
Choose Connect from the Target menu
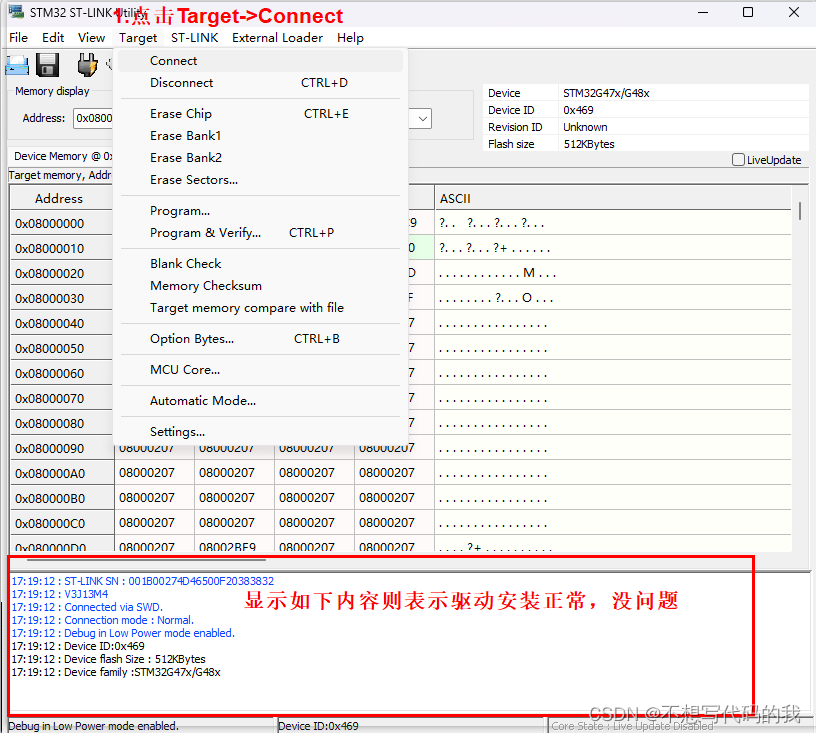tap(260, 61)
